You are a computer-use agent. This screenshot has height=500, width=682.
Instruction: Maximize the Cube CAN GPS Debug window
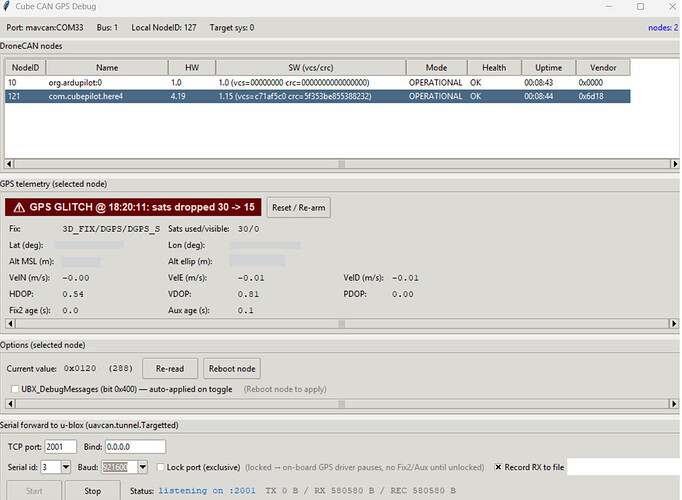tap(641, 7)
